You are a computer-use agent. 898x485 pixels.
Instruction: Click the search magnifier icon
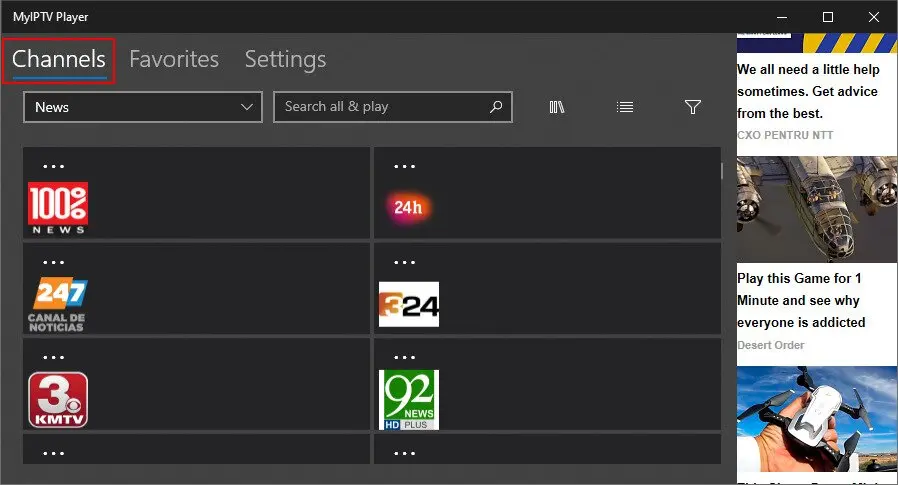click(496, 107)
